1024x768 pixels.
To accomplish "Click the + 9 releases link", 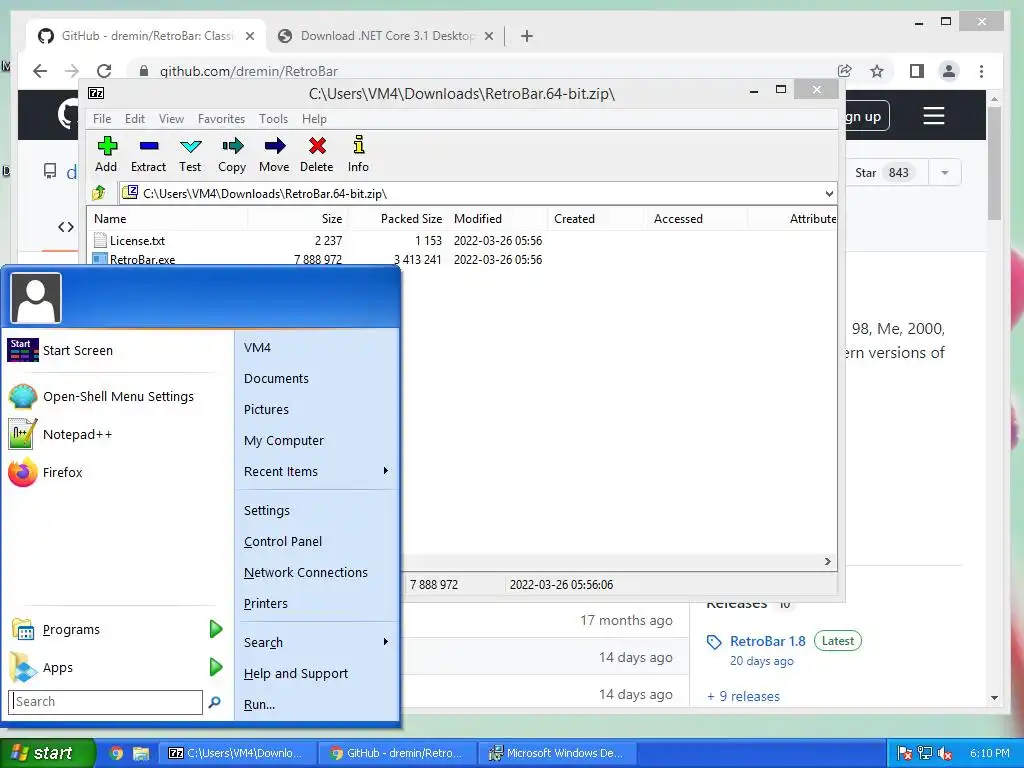I will point(743,696).
